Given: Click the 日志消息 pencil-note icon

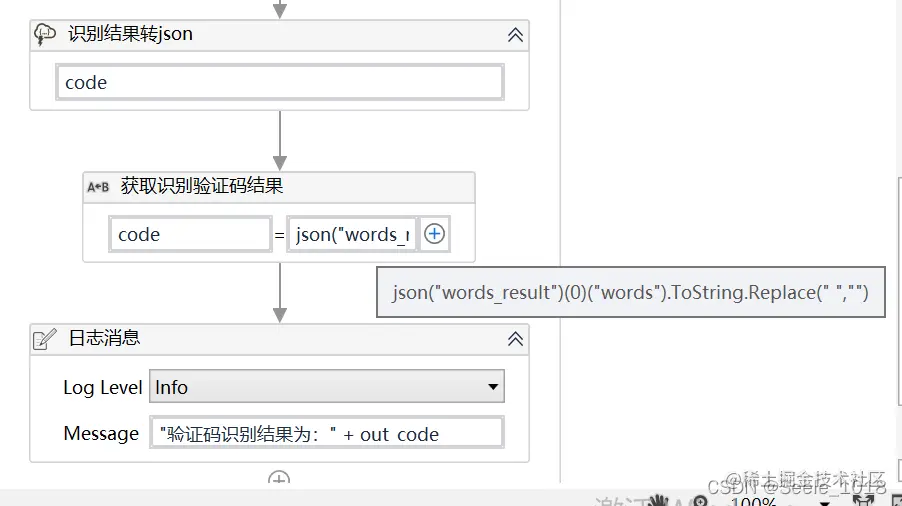Looking at the screenshot, I should (x=45, y=339).
